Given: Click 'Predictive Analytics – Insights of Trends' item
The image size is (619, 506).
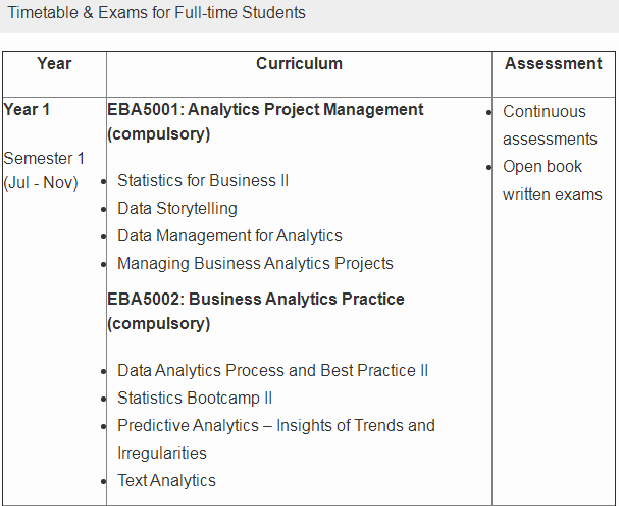Looking at the screenshot, I should pos(275,425).
